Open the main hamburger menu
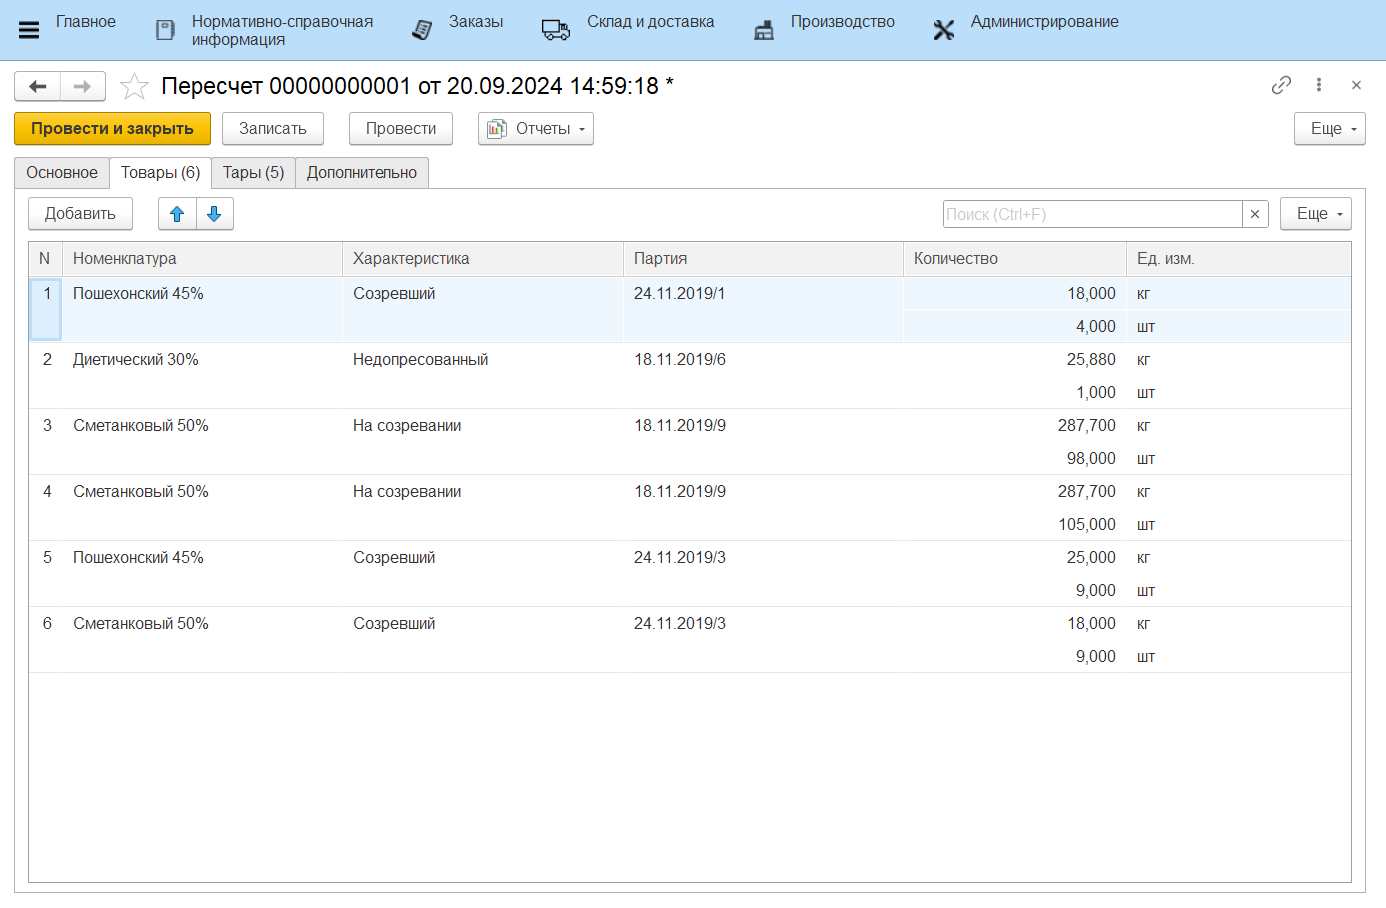This screenshot has width=1386, height=908. point(29,30)
